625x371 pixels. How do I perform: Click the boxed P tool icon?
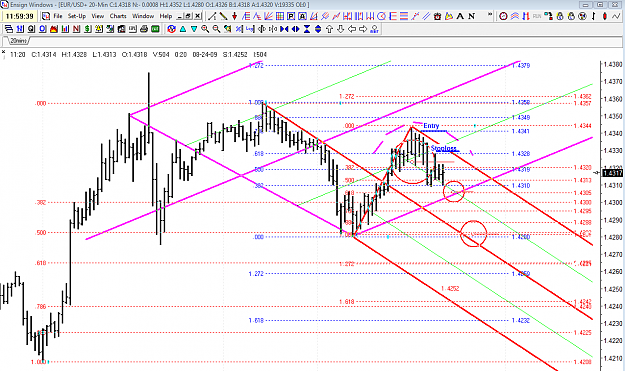291,16
